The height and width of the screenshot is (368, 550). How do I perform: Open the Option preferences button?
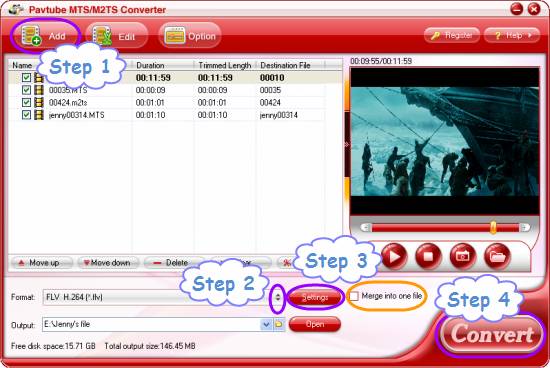coord(190,36)
